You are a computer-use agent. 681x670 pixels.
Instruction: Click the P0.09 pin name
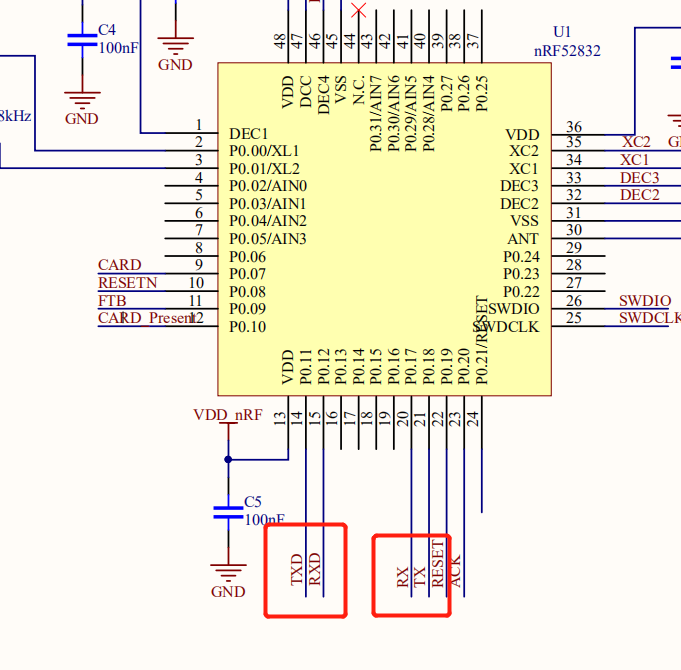click(x=248, y=309)
